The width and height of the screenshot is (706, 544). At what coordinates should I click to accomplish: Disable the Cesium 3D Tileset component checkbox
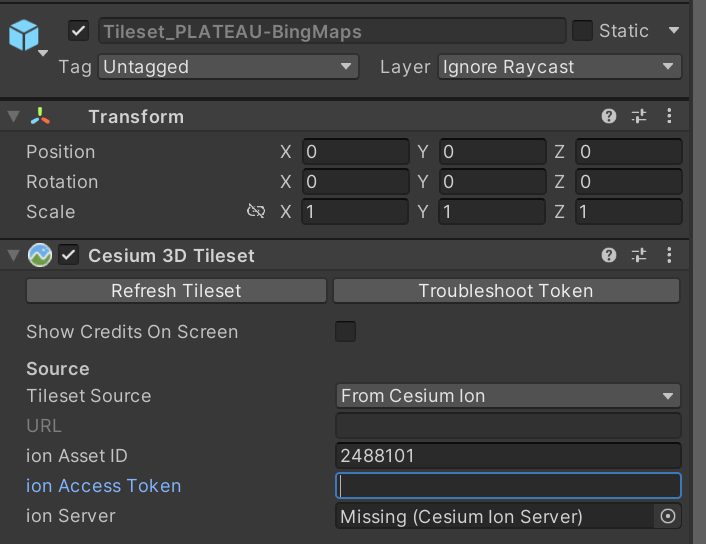pyautogui.click(x=68, y=255)
